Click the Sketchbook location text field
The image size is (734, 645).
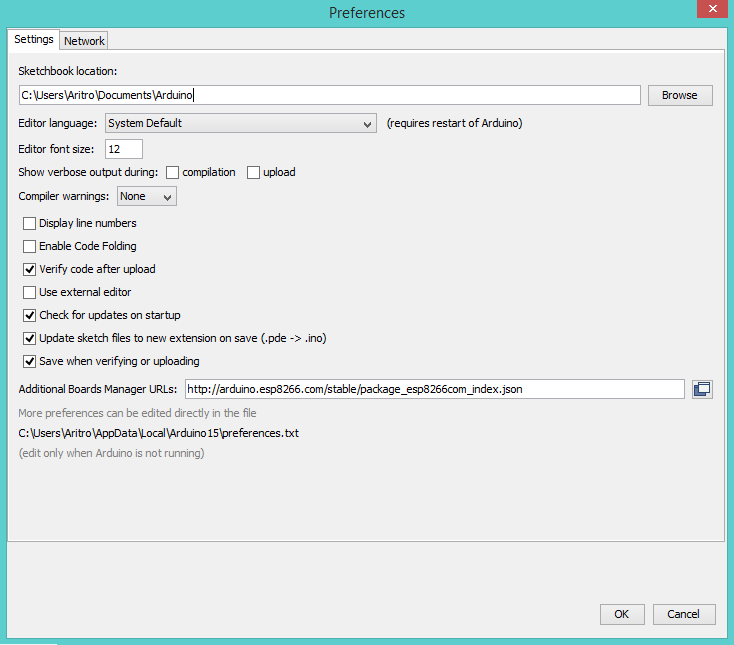[329, 95]
